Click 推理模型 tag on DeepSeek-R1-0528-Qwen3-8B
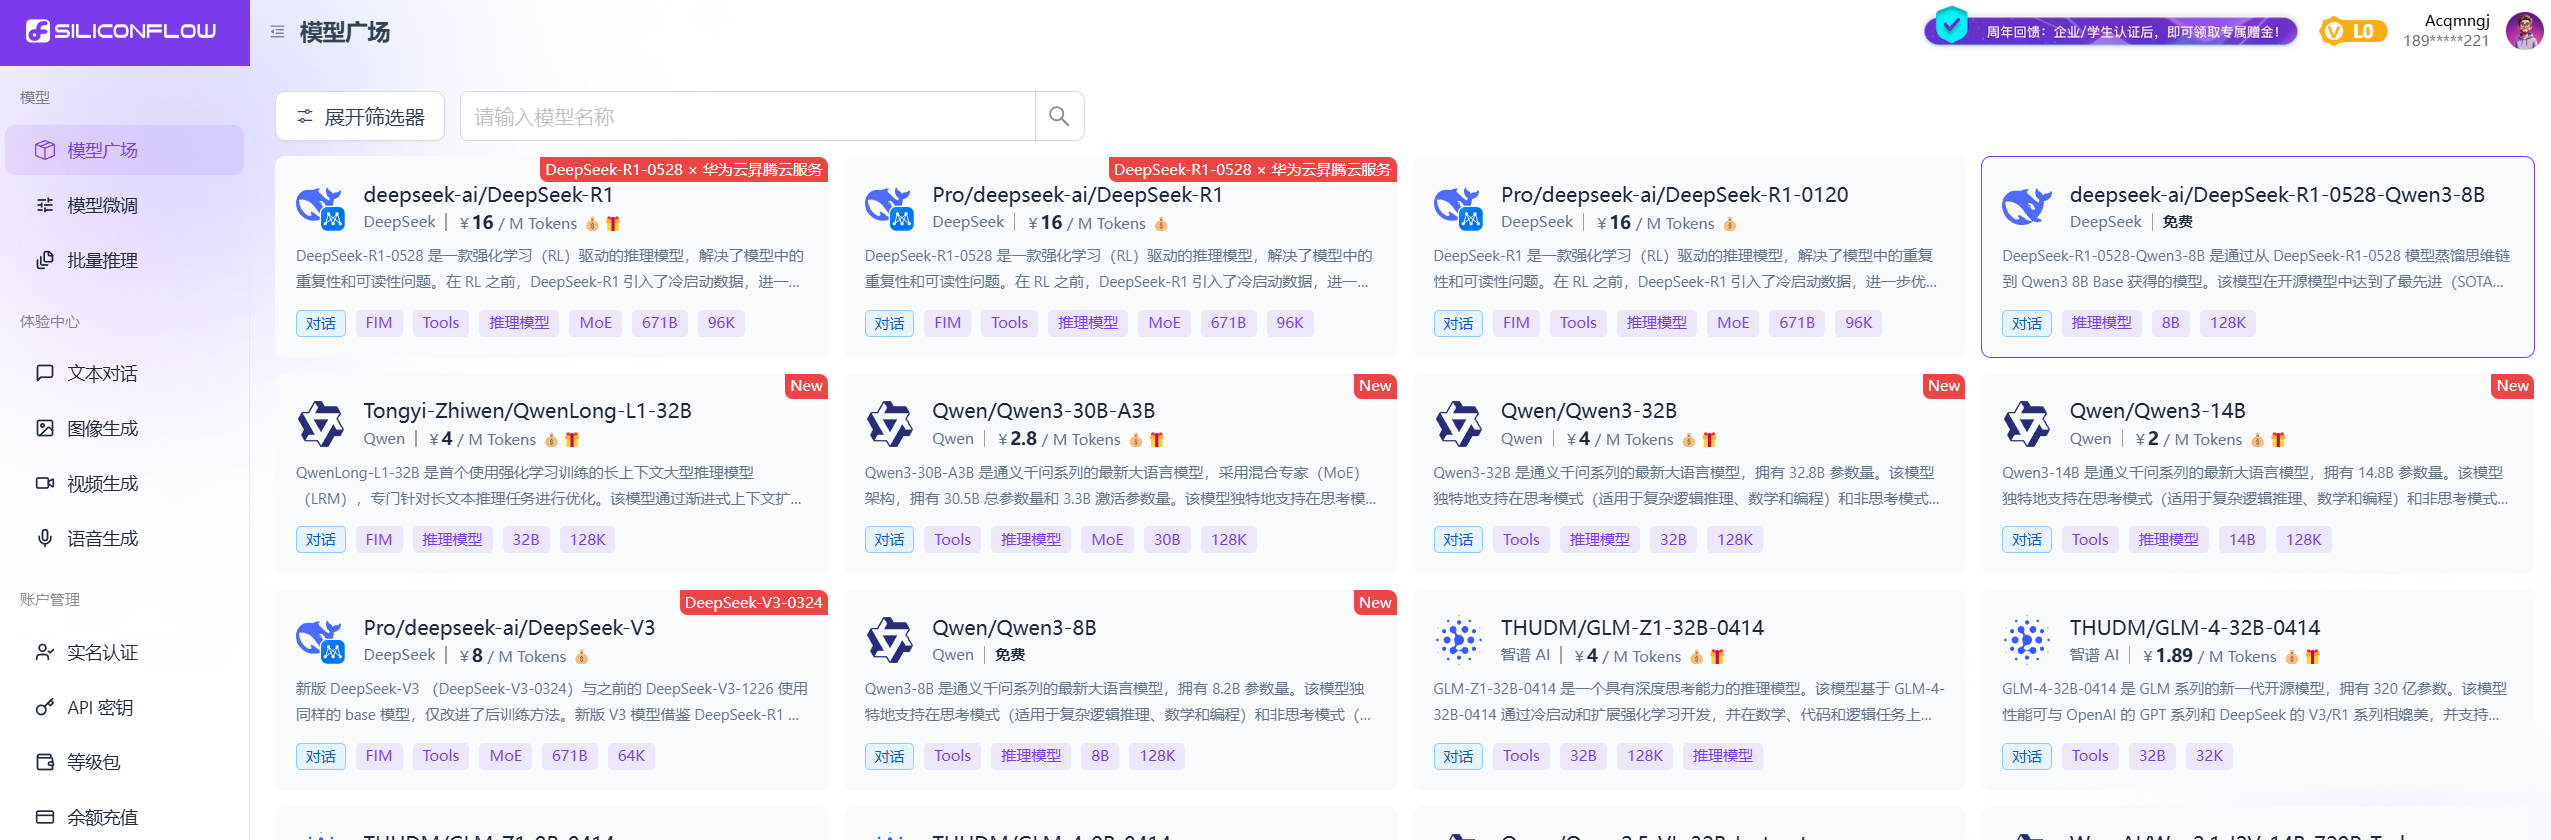The width and height of the screenshot is (2551, 840). (2101, 323)
